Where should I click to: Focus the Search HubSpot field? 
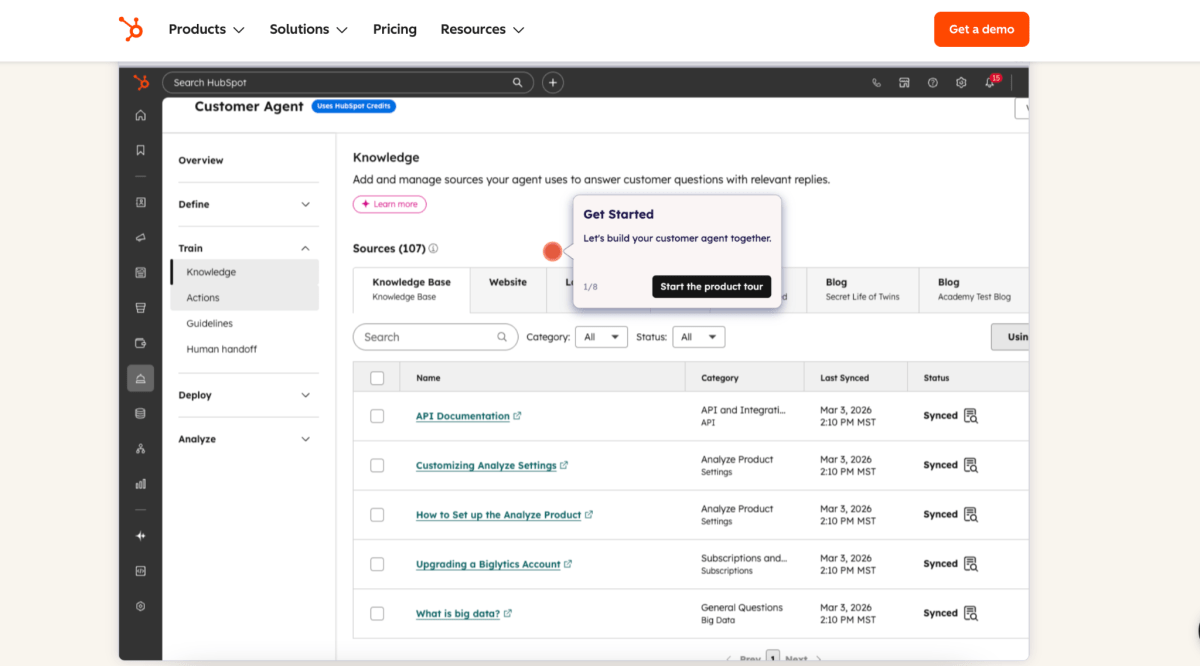348,83
